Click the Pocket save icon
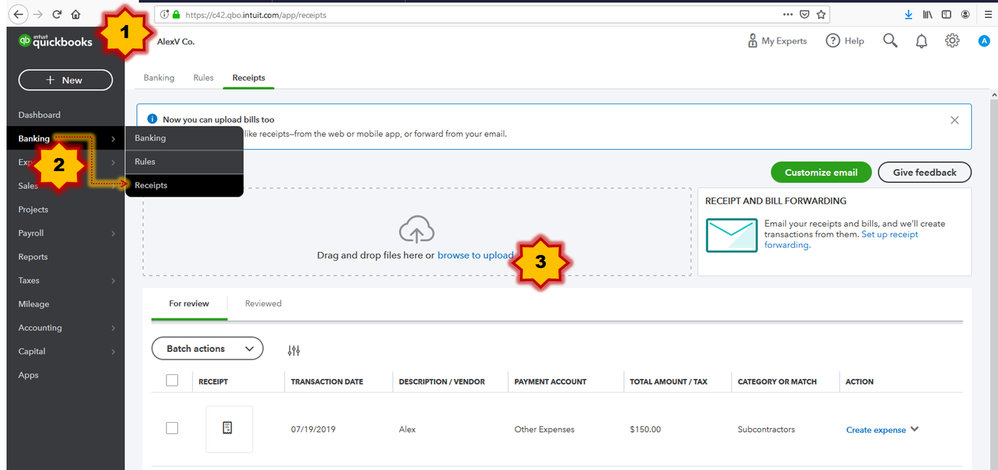Screen dimensions: 998x470 coord(805,14)
